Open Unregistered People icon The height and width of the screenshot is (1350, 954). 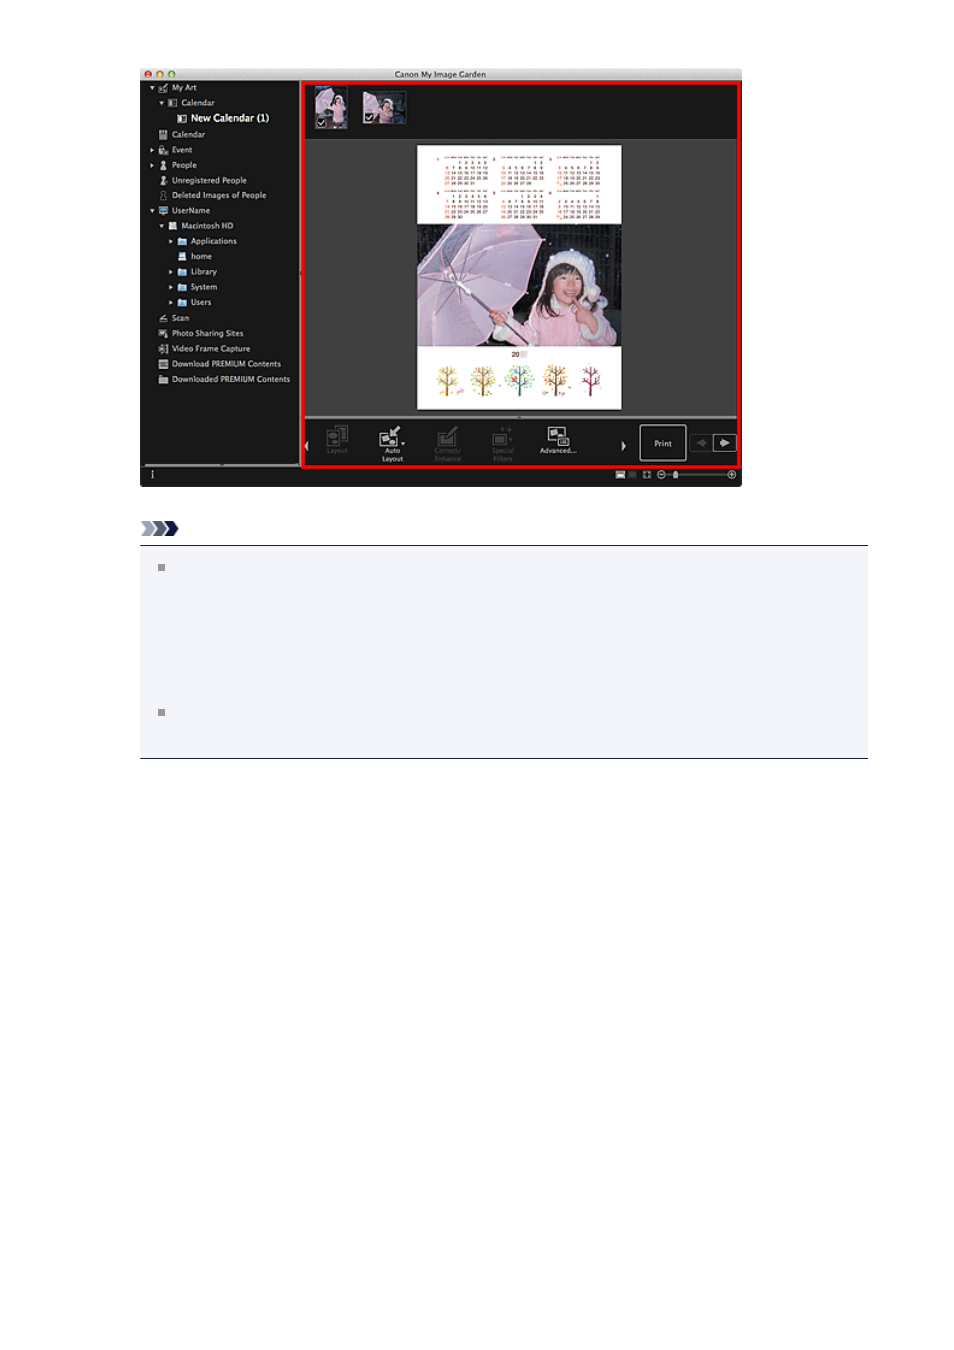pyautogui.click(x=163, y=181)
